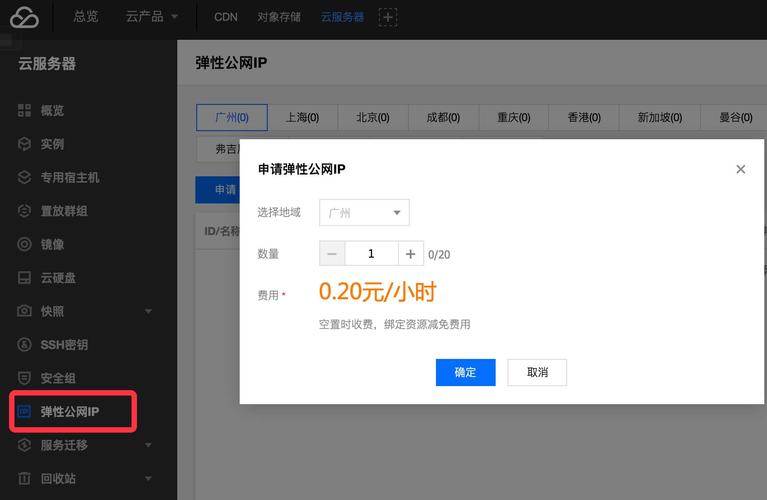The height and width of the screenshot is (500, 767).
Task: Click the 镜像 disc icon
Action: (x=24, y=244)
